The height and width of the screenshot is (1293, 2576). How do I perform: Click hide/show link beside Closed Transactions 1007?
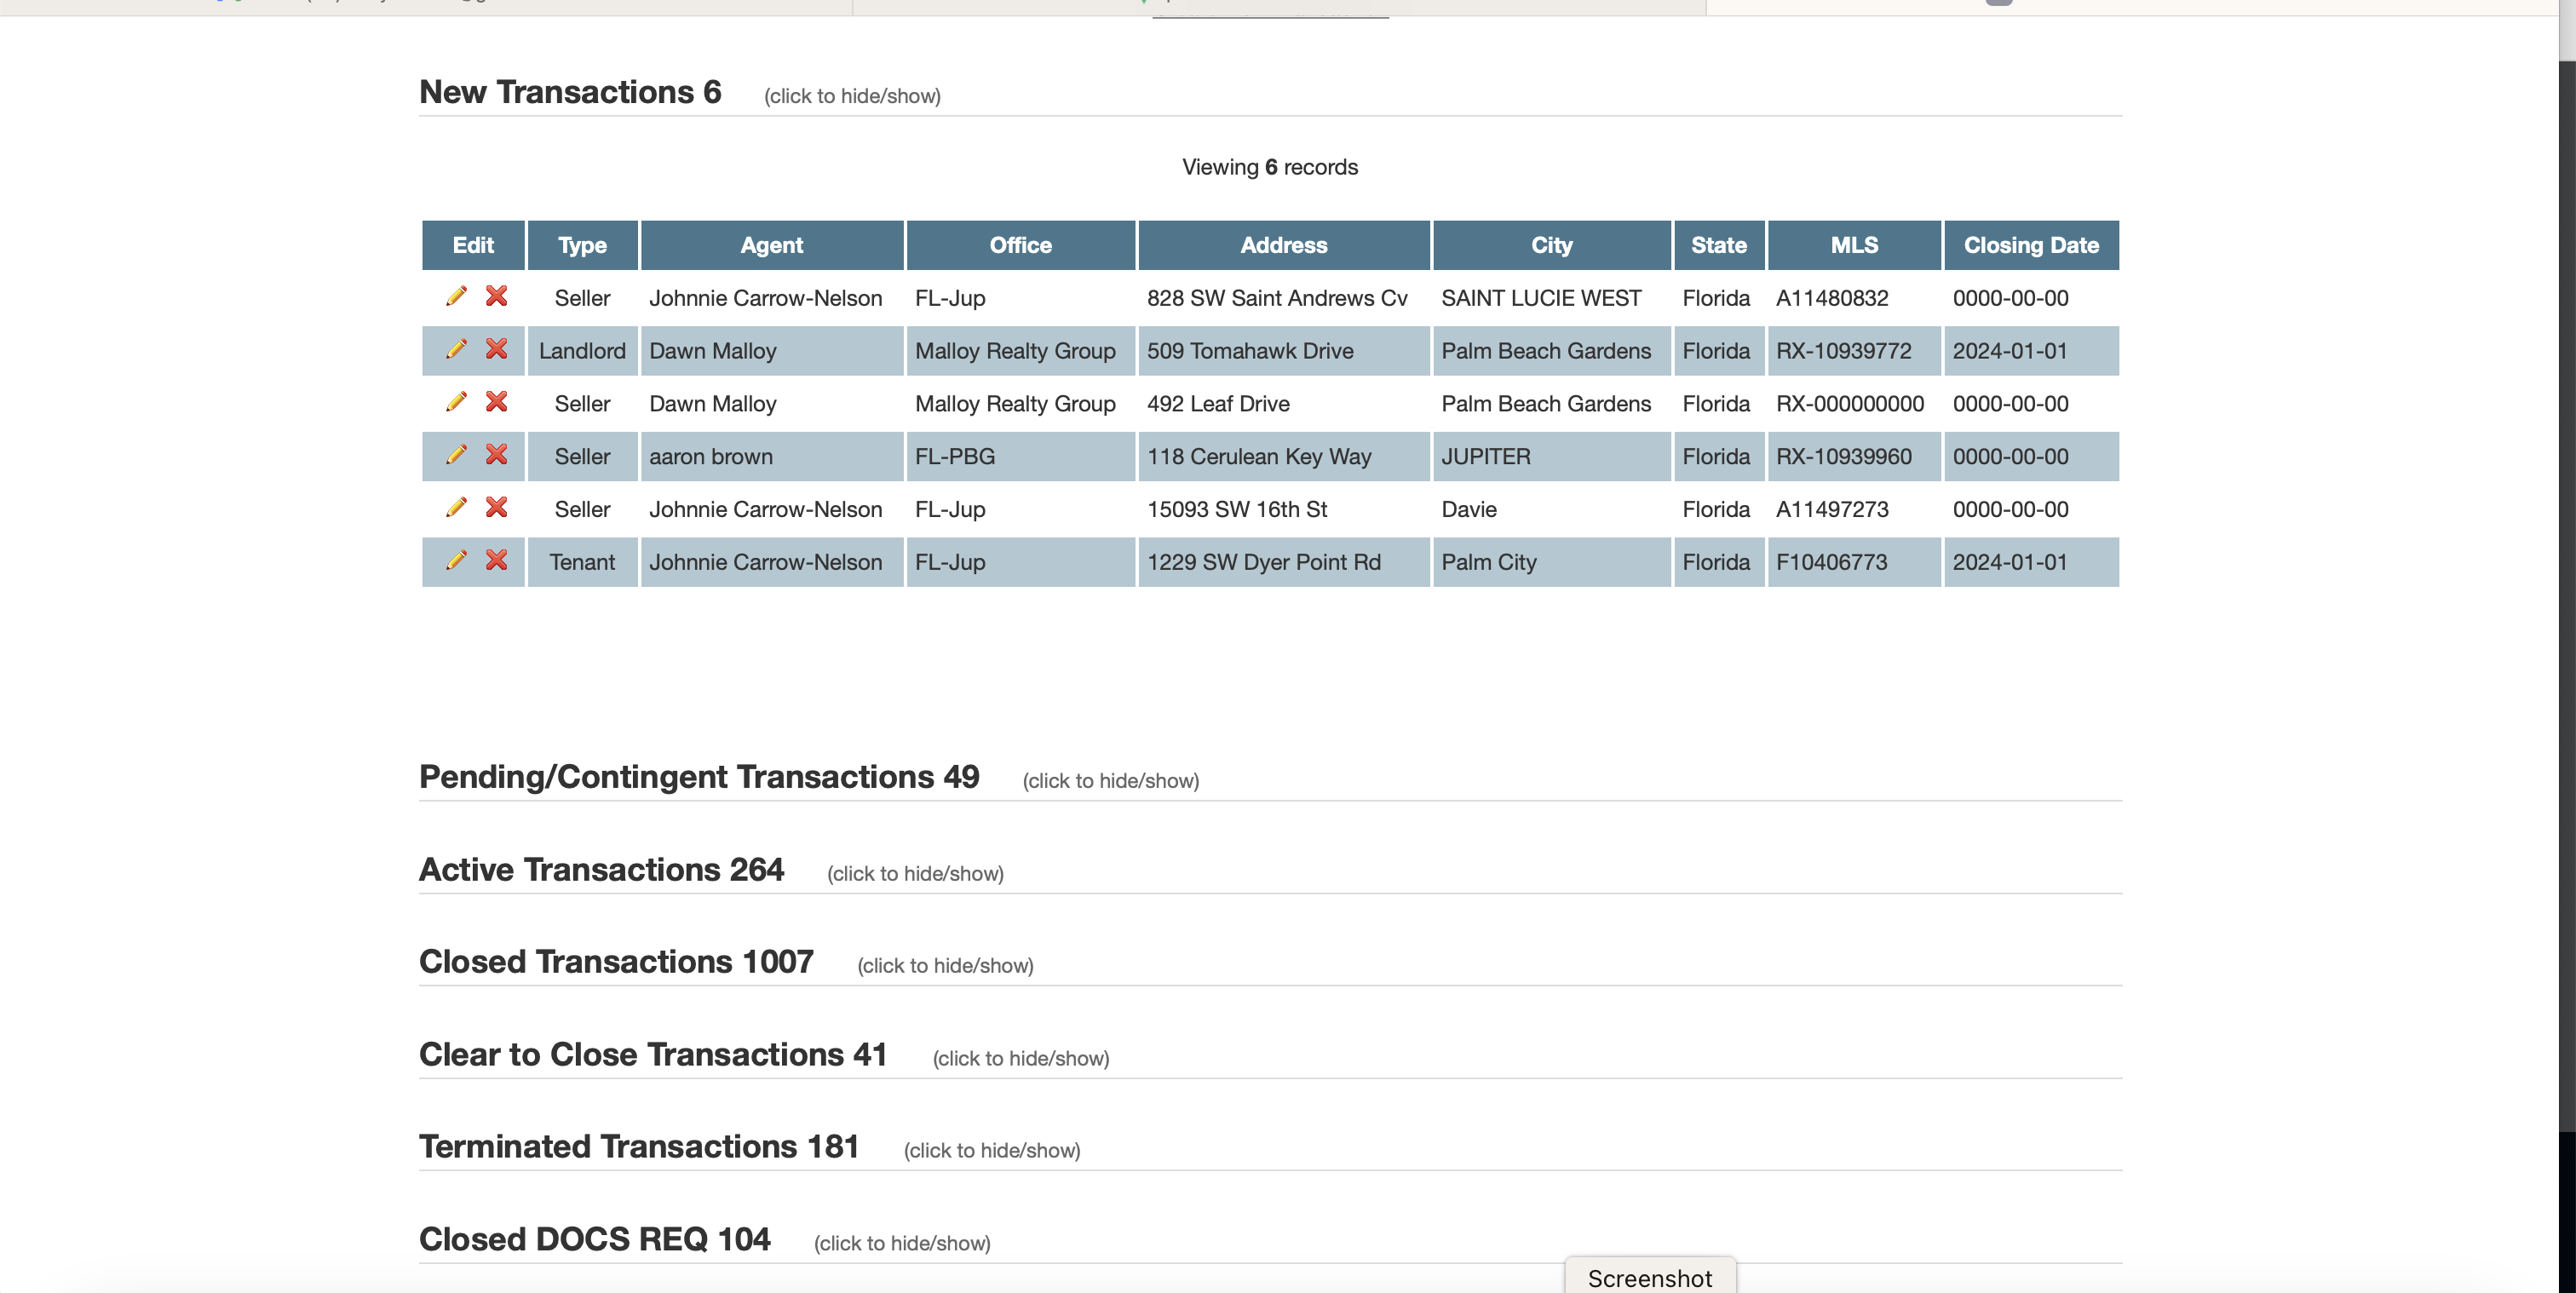945,966
